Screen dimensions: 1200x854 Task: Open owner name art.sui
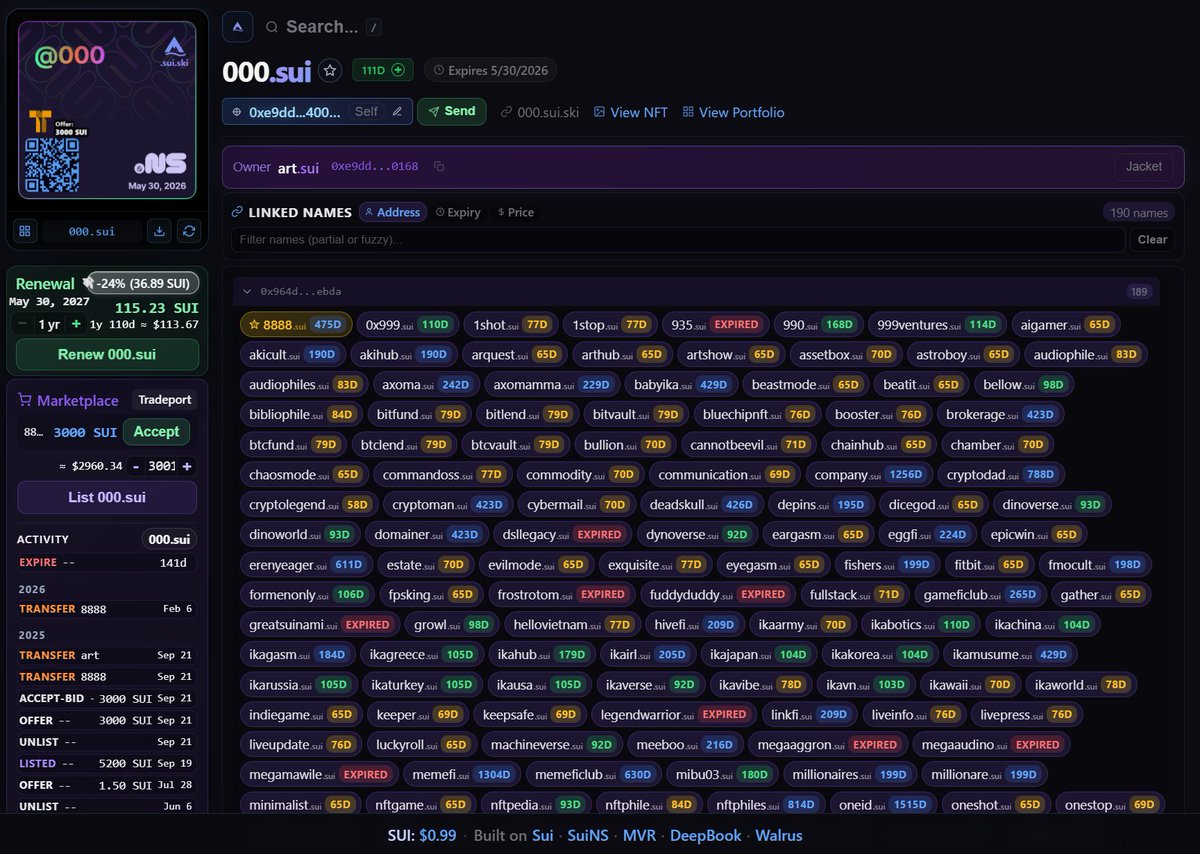tap(298, 167)
